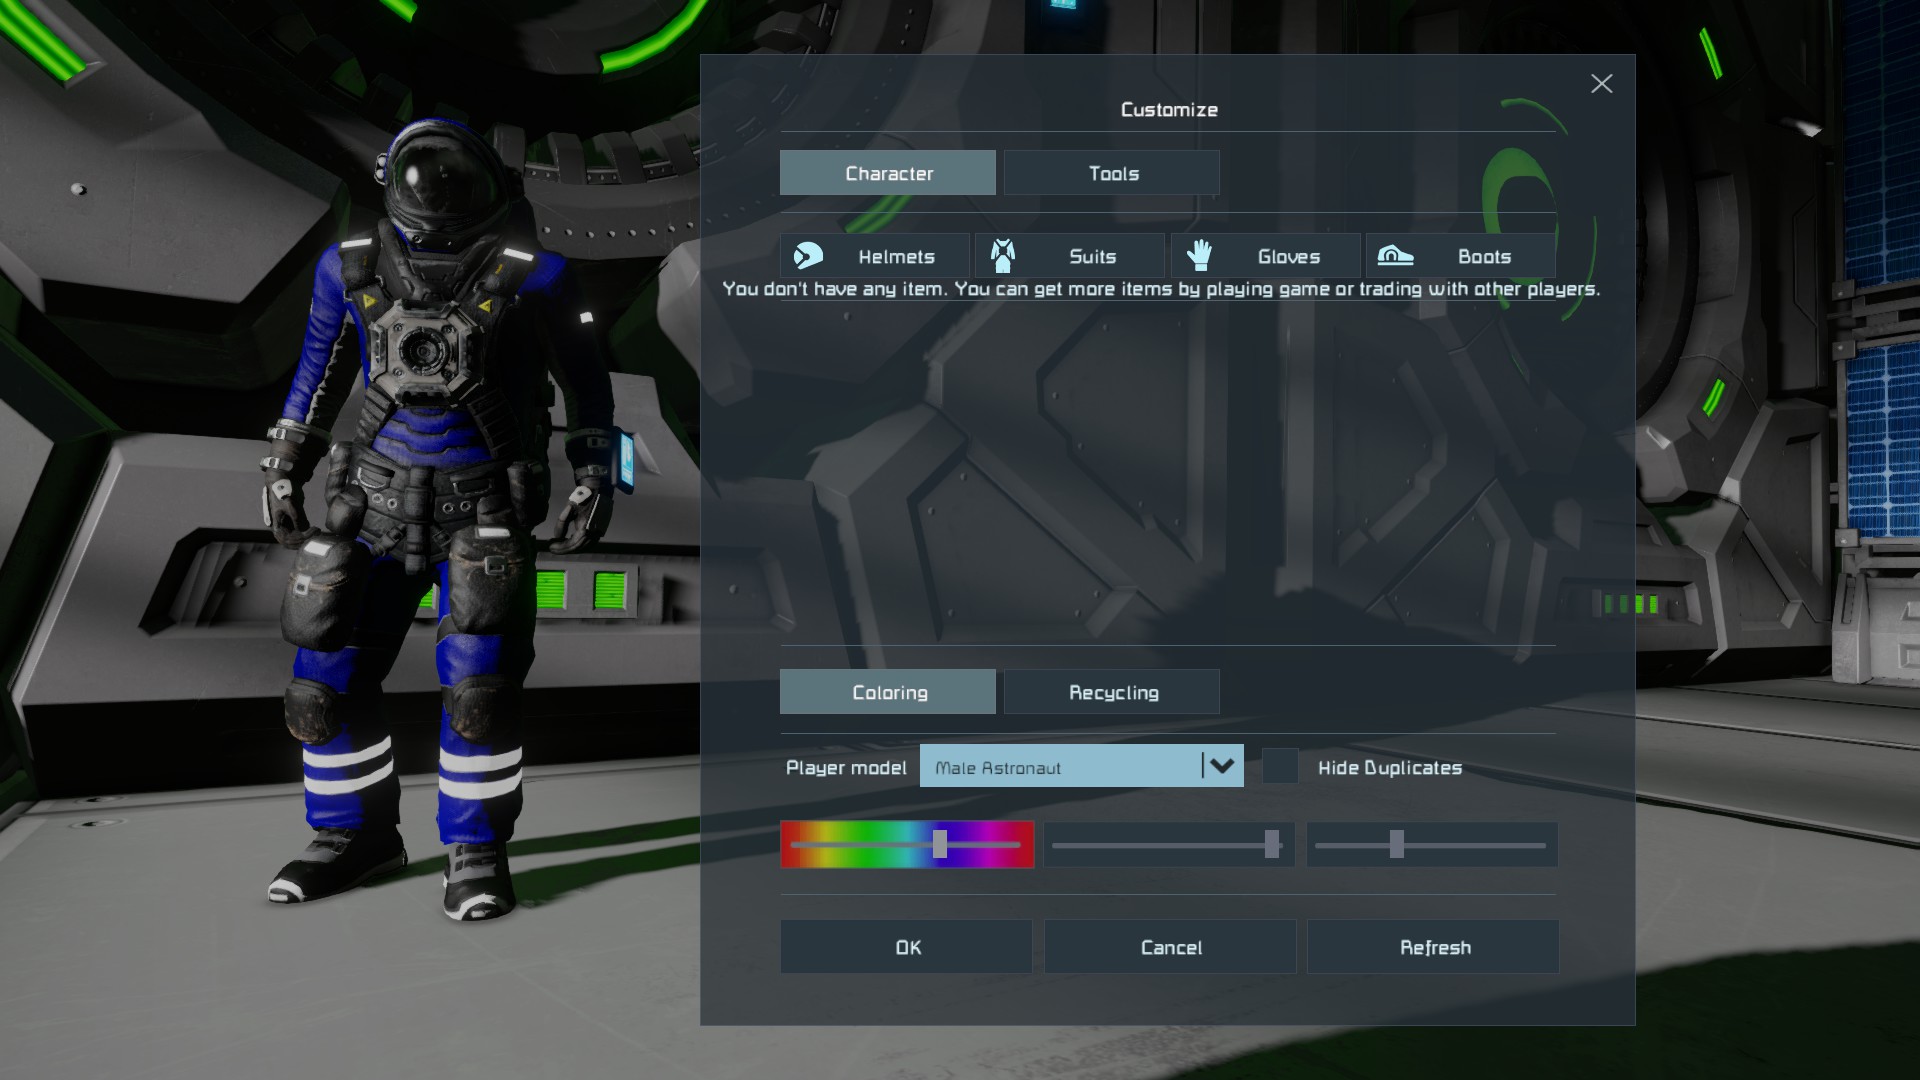
Task: Click the rightmost brightness slider handle
Action: 1397,844
